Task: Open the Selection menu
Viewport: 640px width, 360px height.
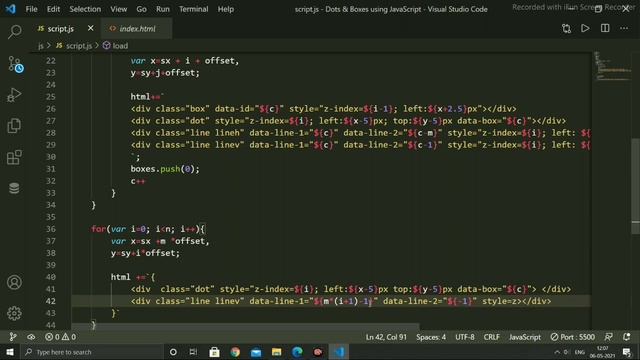Action: [x=85, y=9]
